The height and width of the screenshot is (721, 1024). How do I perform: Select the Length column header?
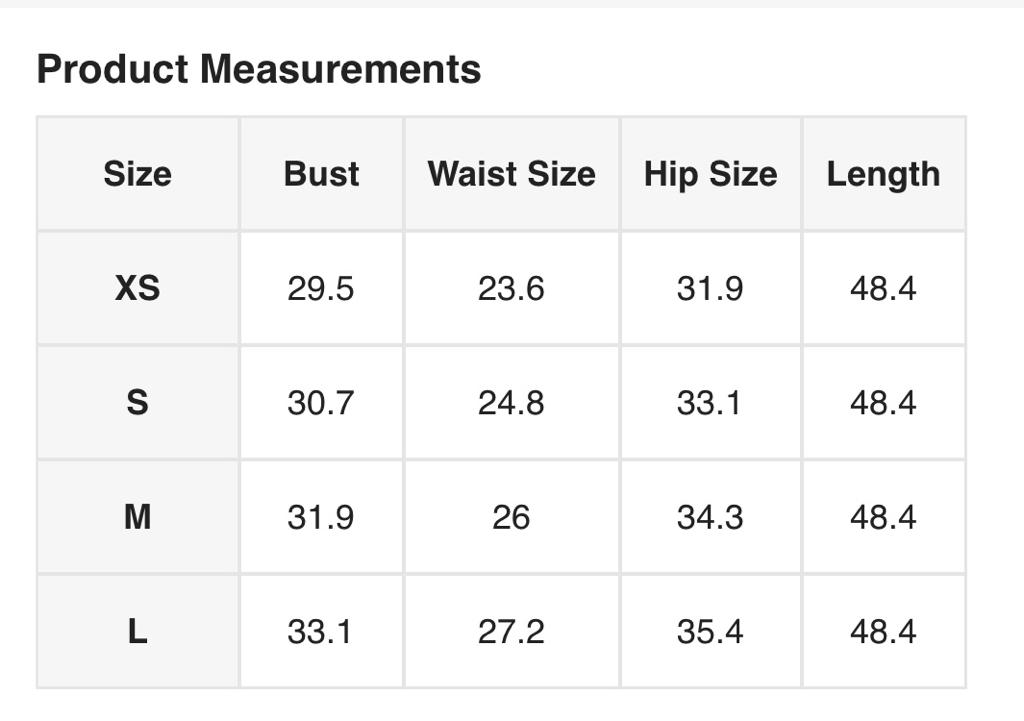(x=883, y=174)
